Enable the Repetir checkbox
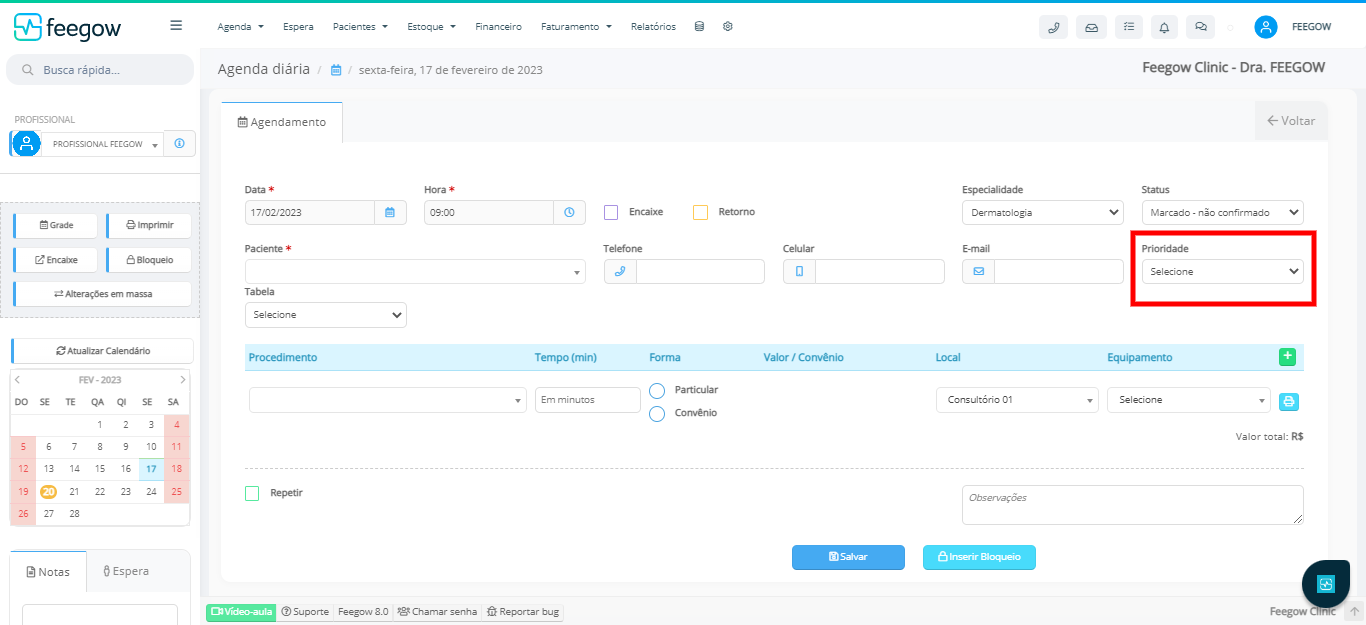1366x625 pixels. click(x=252, y=493)
